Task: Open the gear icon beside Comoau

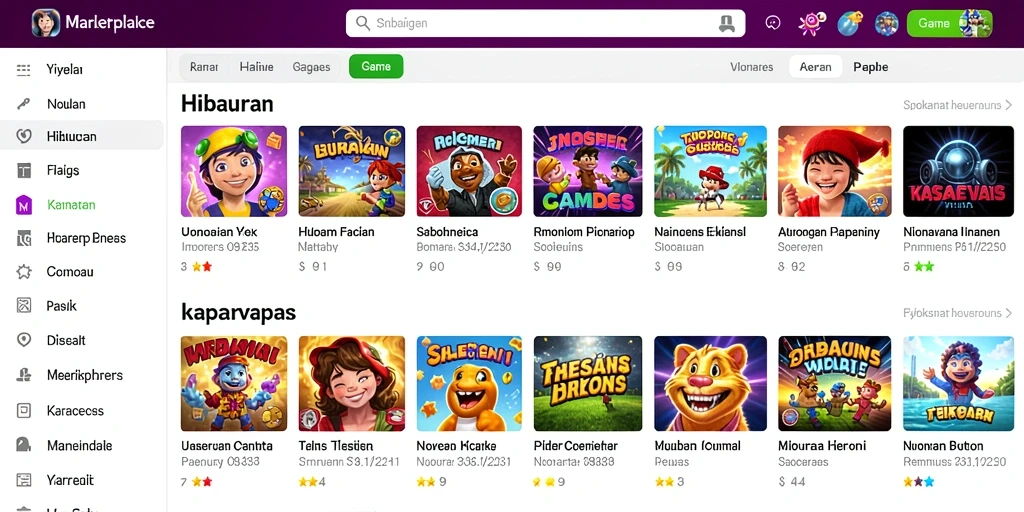Action: [x=24, y=272]
